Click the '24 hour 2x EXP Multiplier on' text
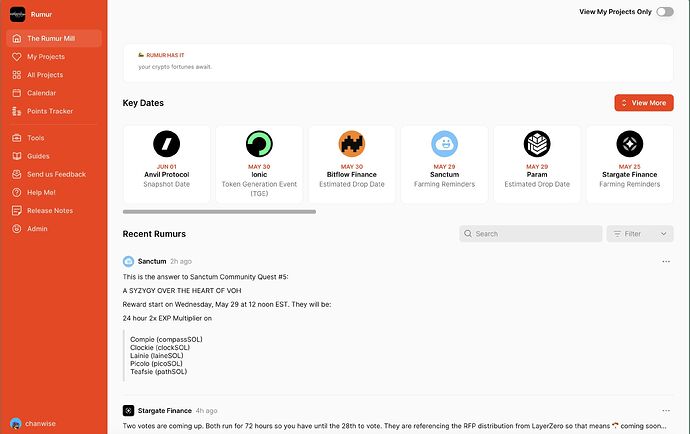This screenshot has width=690, height=434. tap(167, 318)
